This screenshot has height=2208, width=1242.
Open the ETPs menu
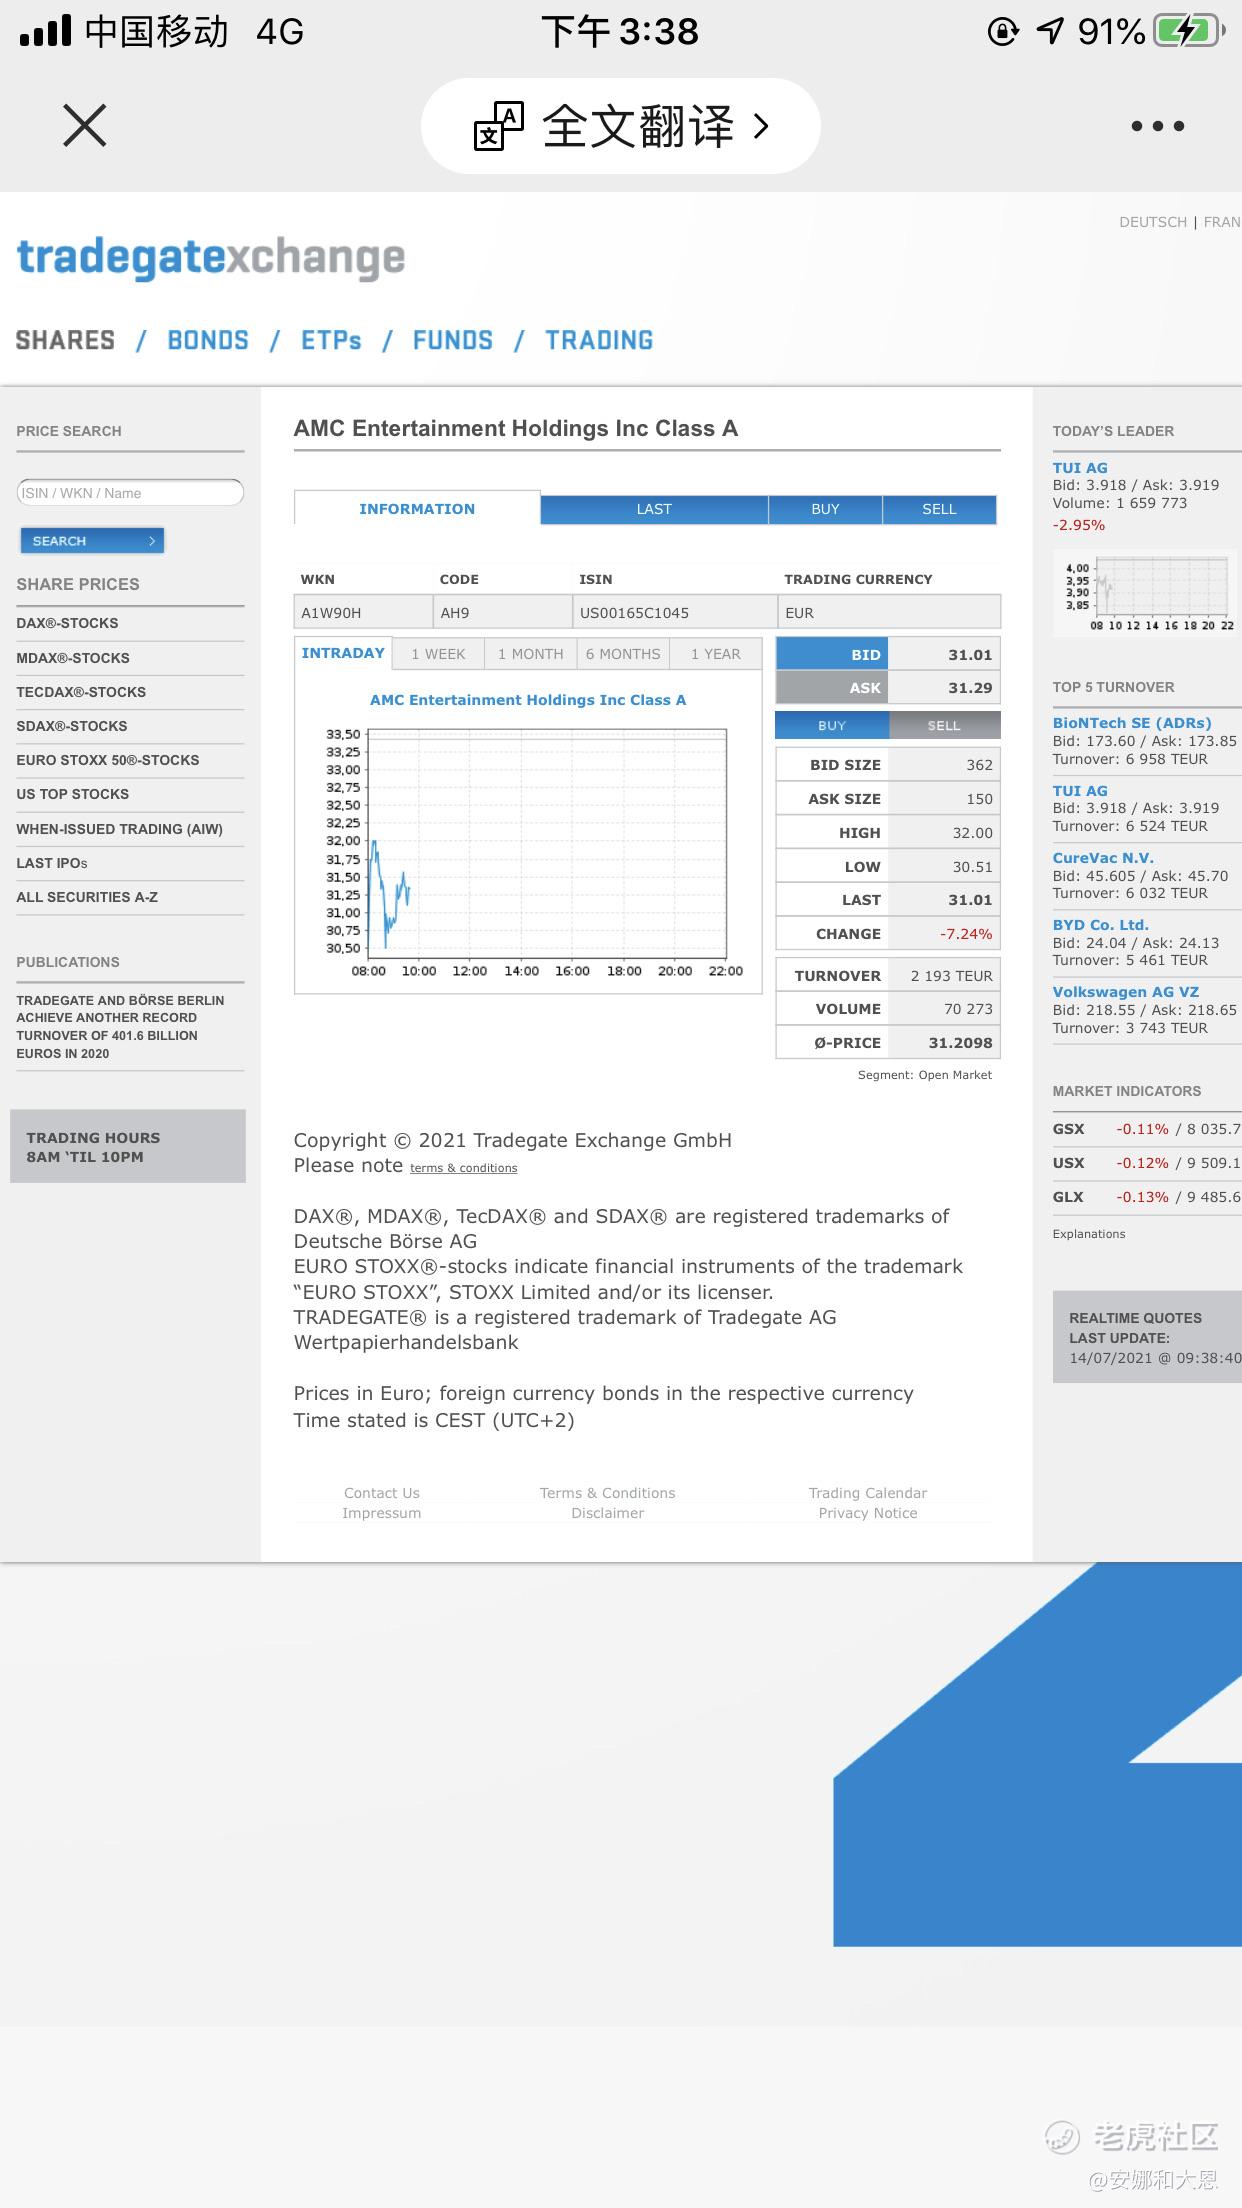point(331,341)
